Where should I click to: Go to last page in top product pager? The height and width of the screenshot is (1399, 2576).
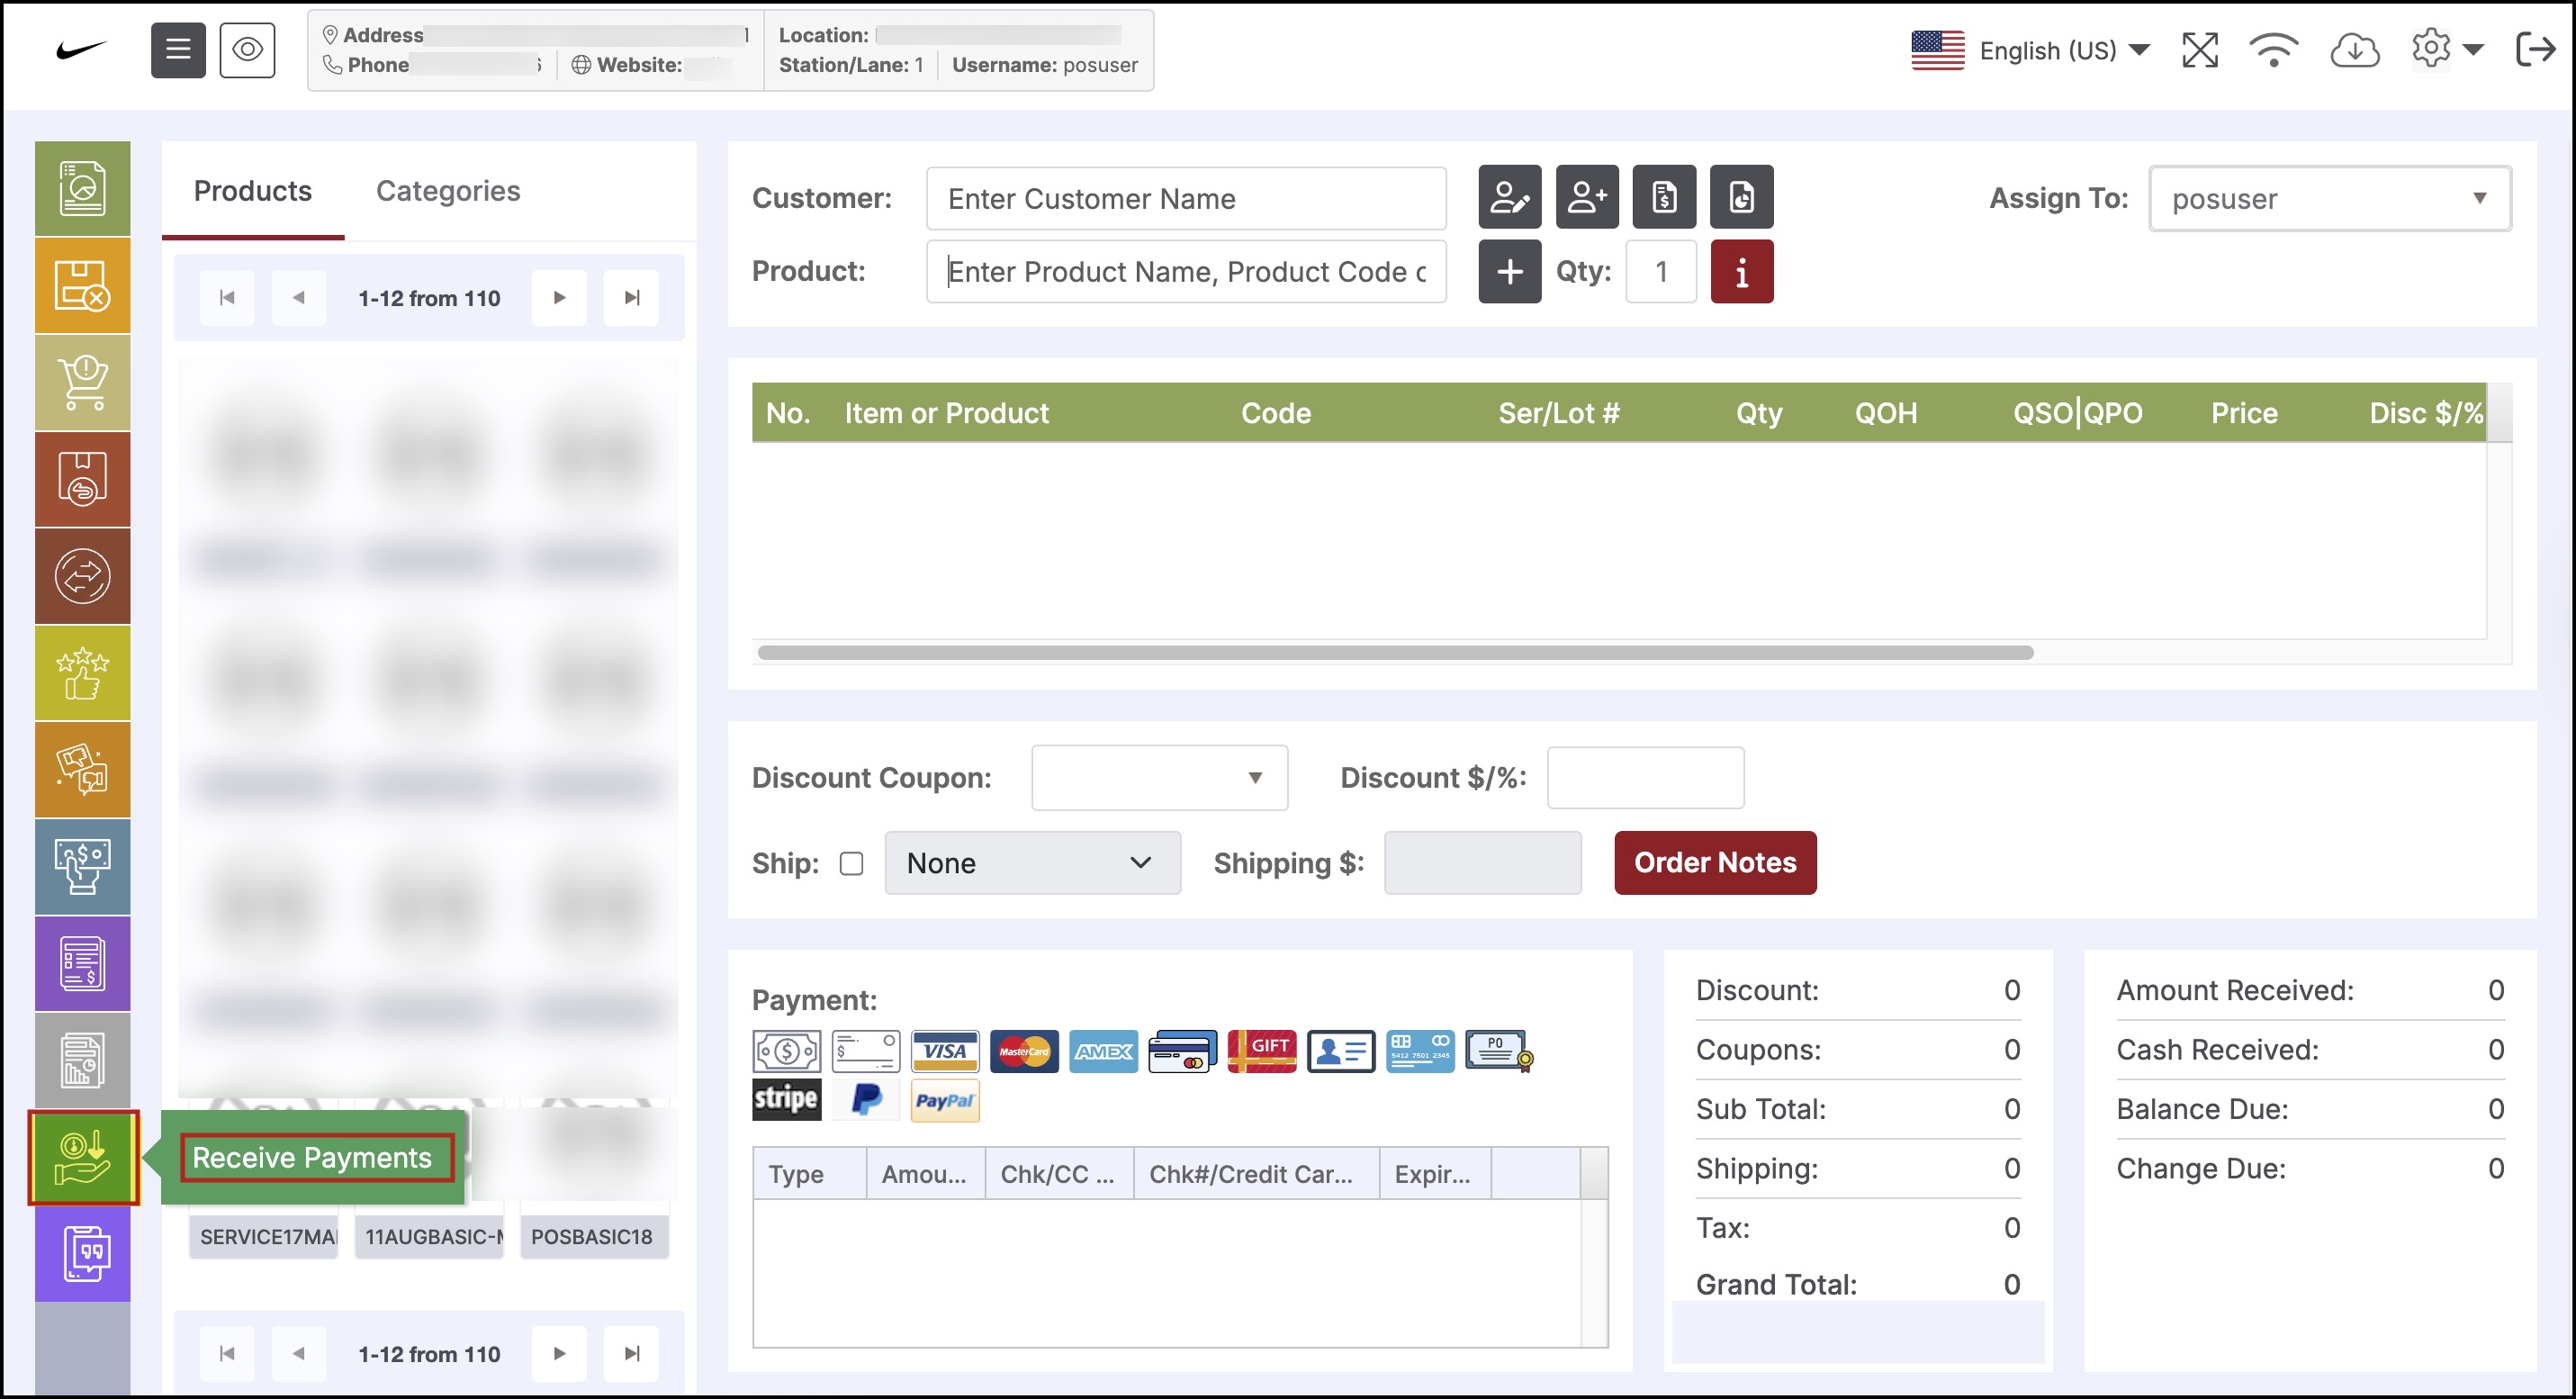point(631,297)
